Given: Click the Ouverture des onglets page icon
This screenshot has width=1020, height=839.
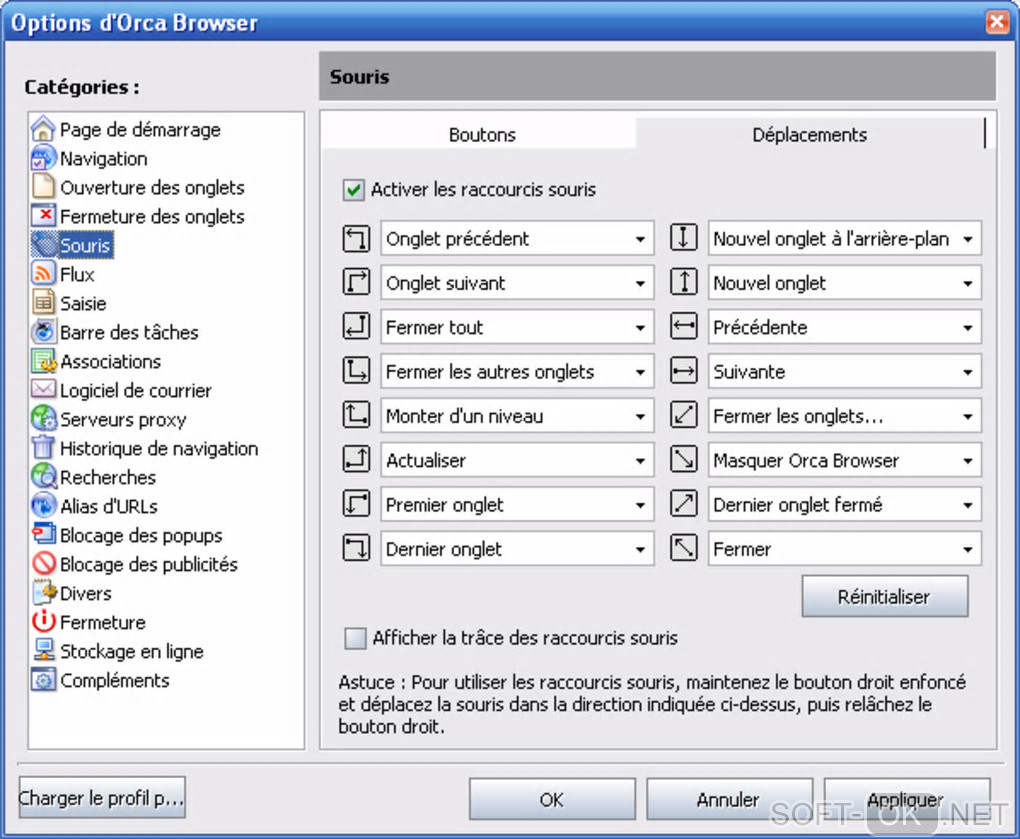Looking at the screenshot, I should (x=43, y=187).
